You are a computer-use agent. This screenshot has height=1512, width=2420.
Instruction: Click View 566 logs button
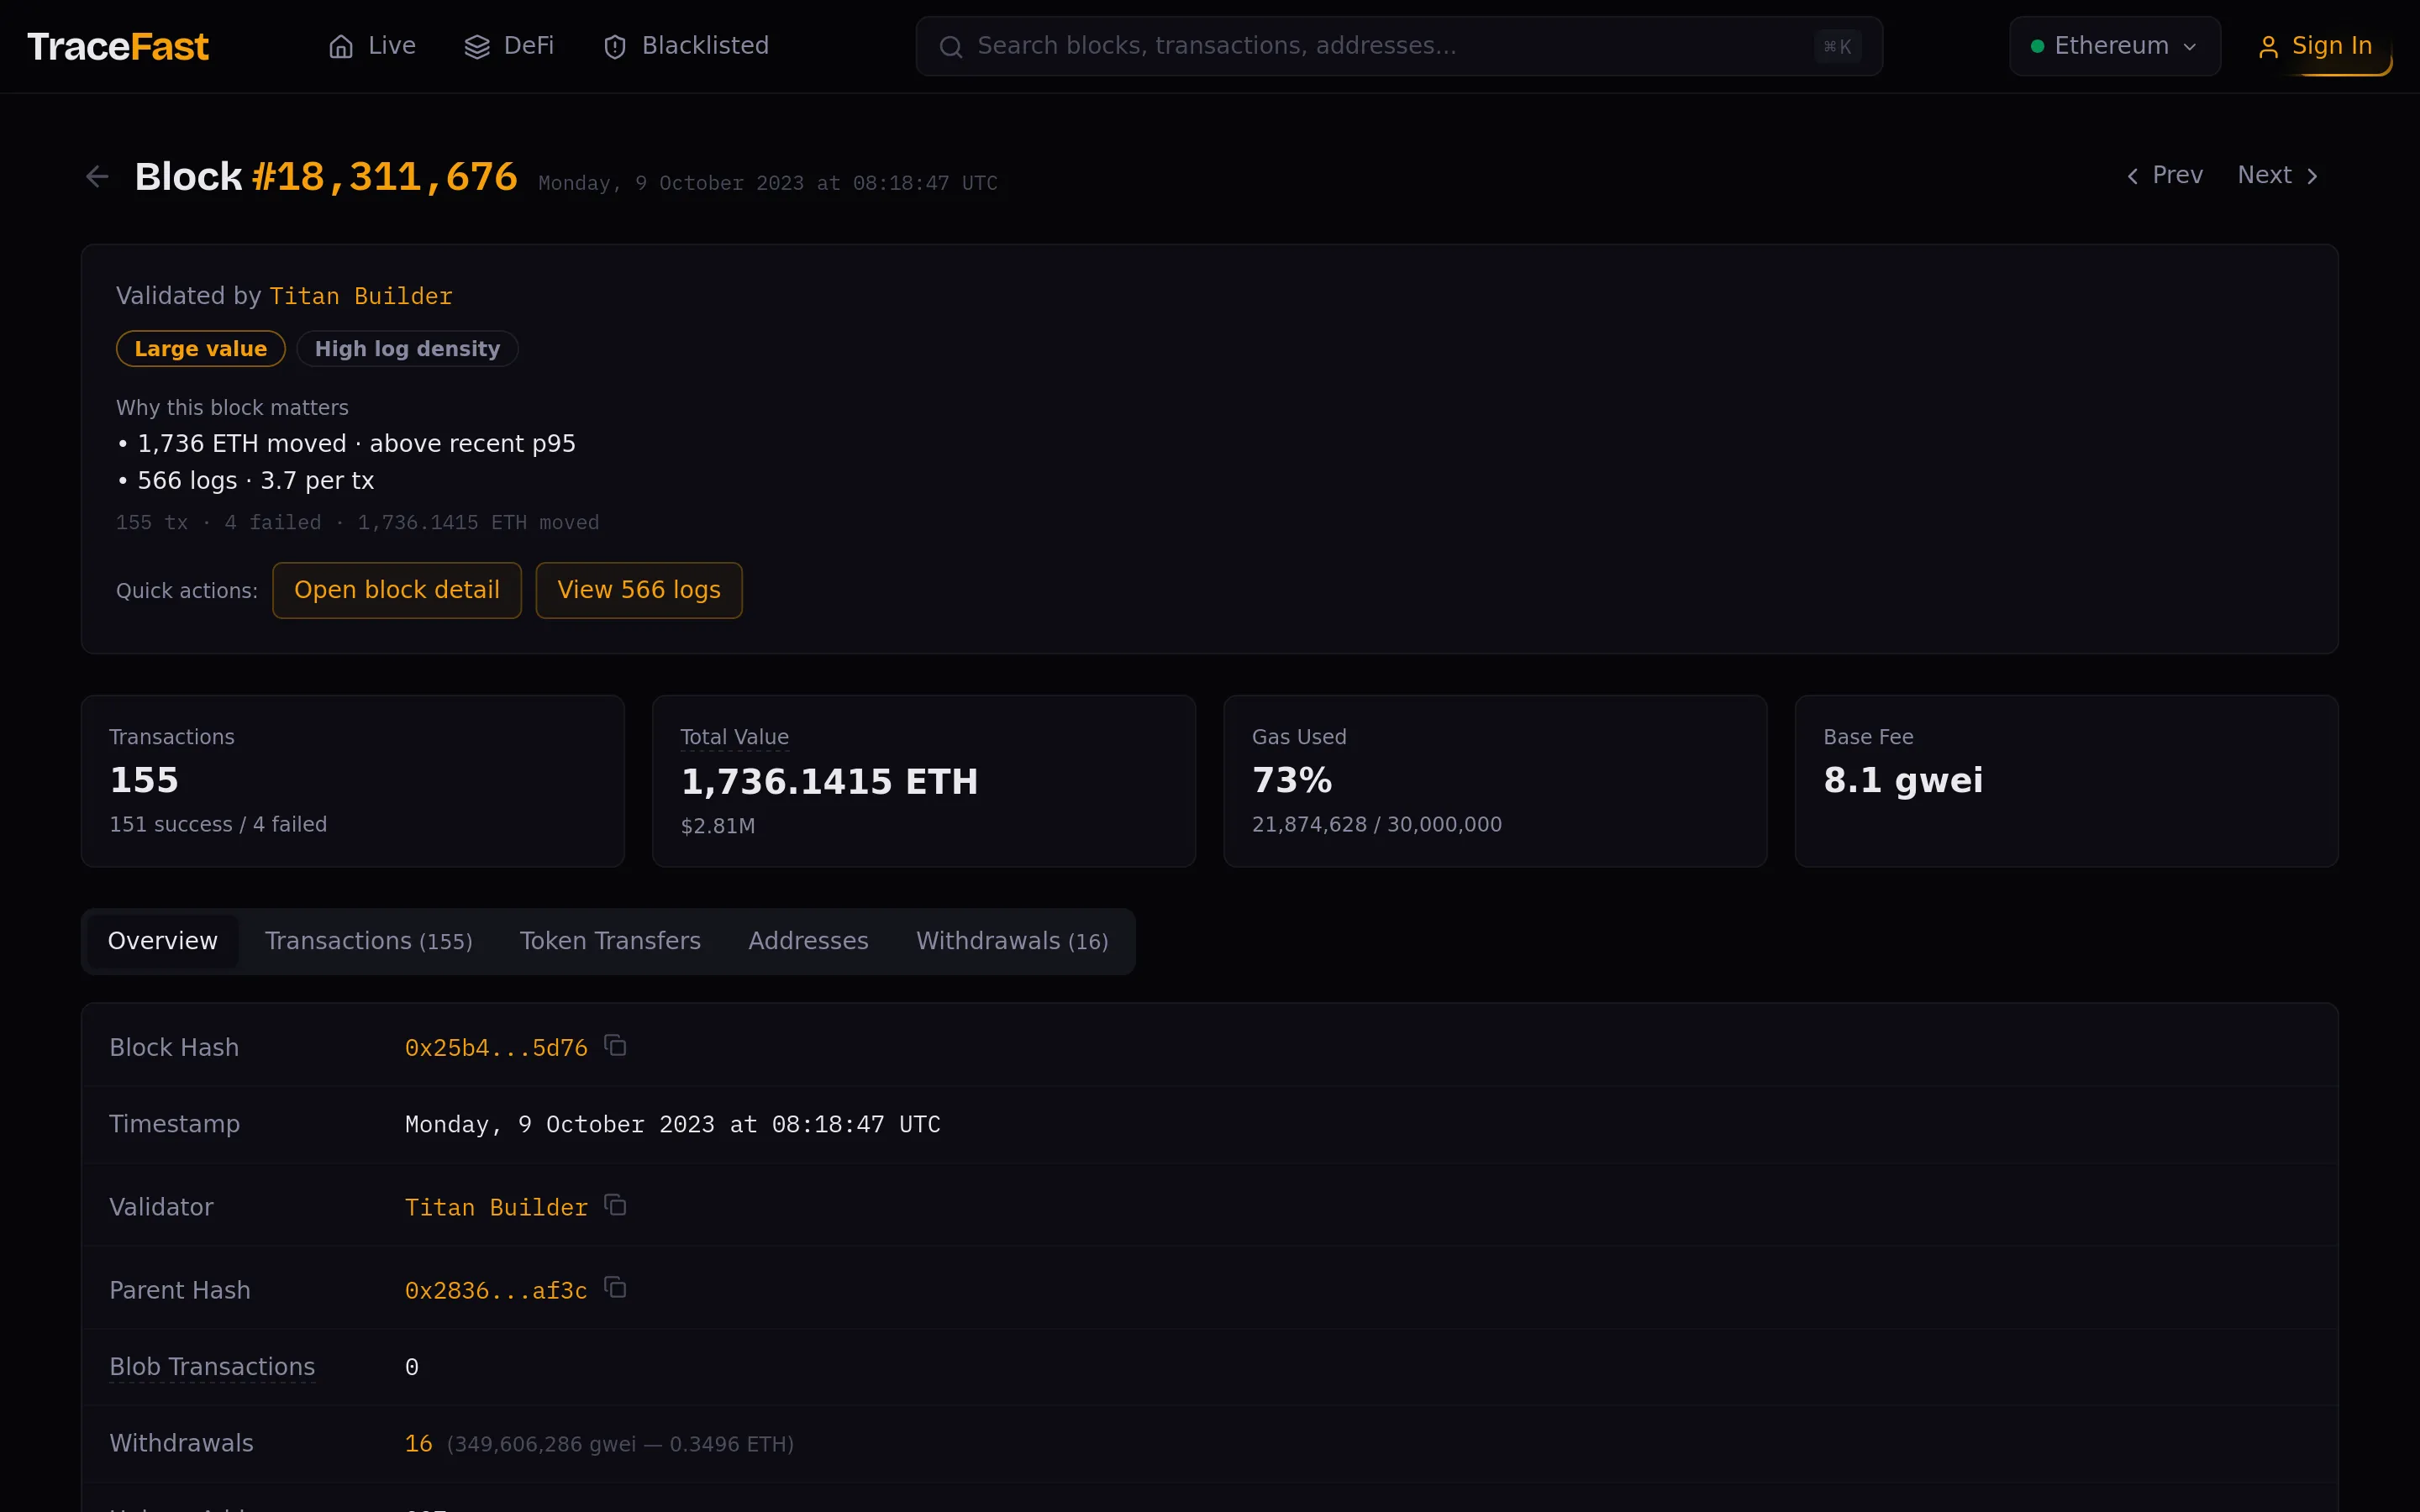pos(639,590)
